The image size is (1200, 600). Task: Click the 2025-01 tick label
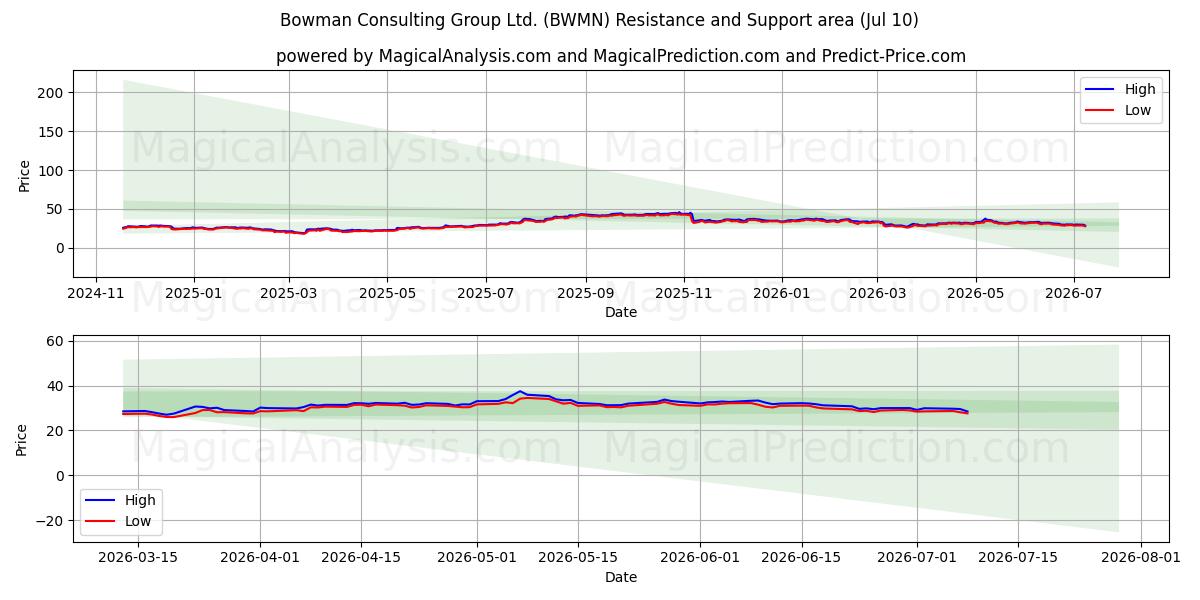(x=193, y=293)
